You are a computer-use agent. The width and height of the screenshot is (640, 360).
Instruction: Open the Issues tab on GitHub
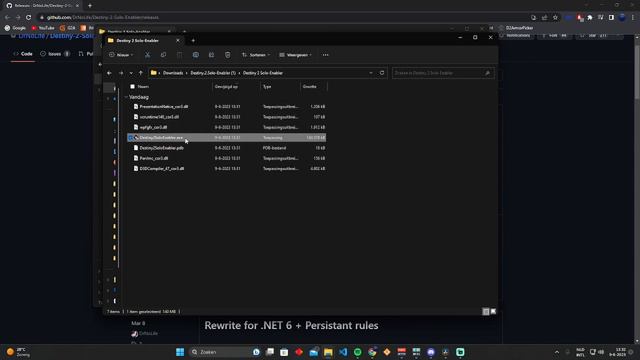pos(55,54)
